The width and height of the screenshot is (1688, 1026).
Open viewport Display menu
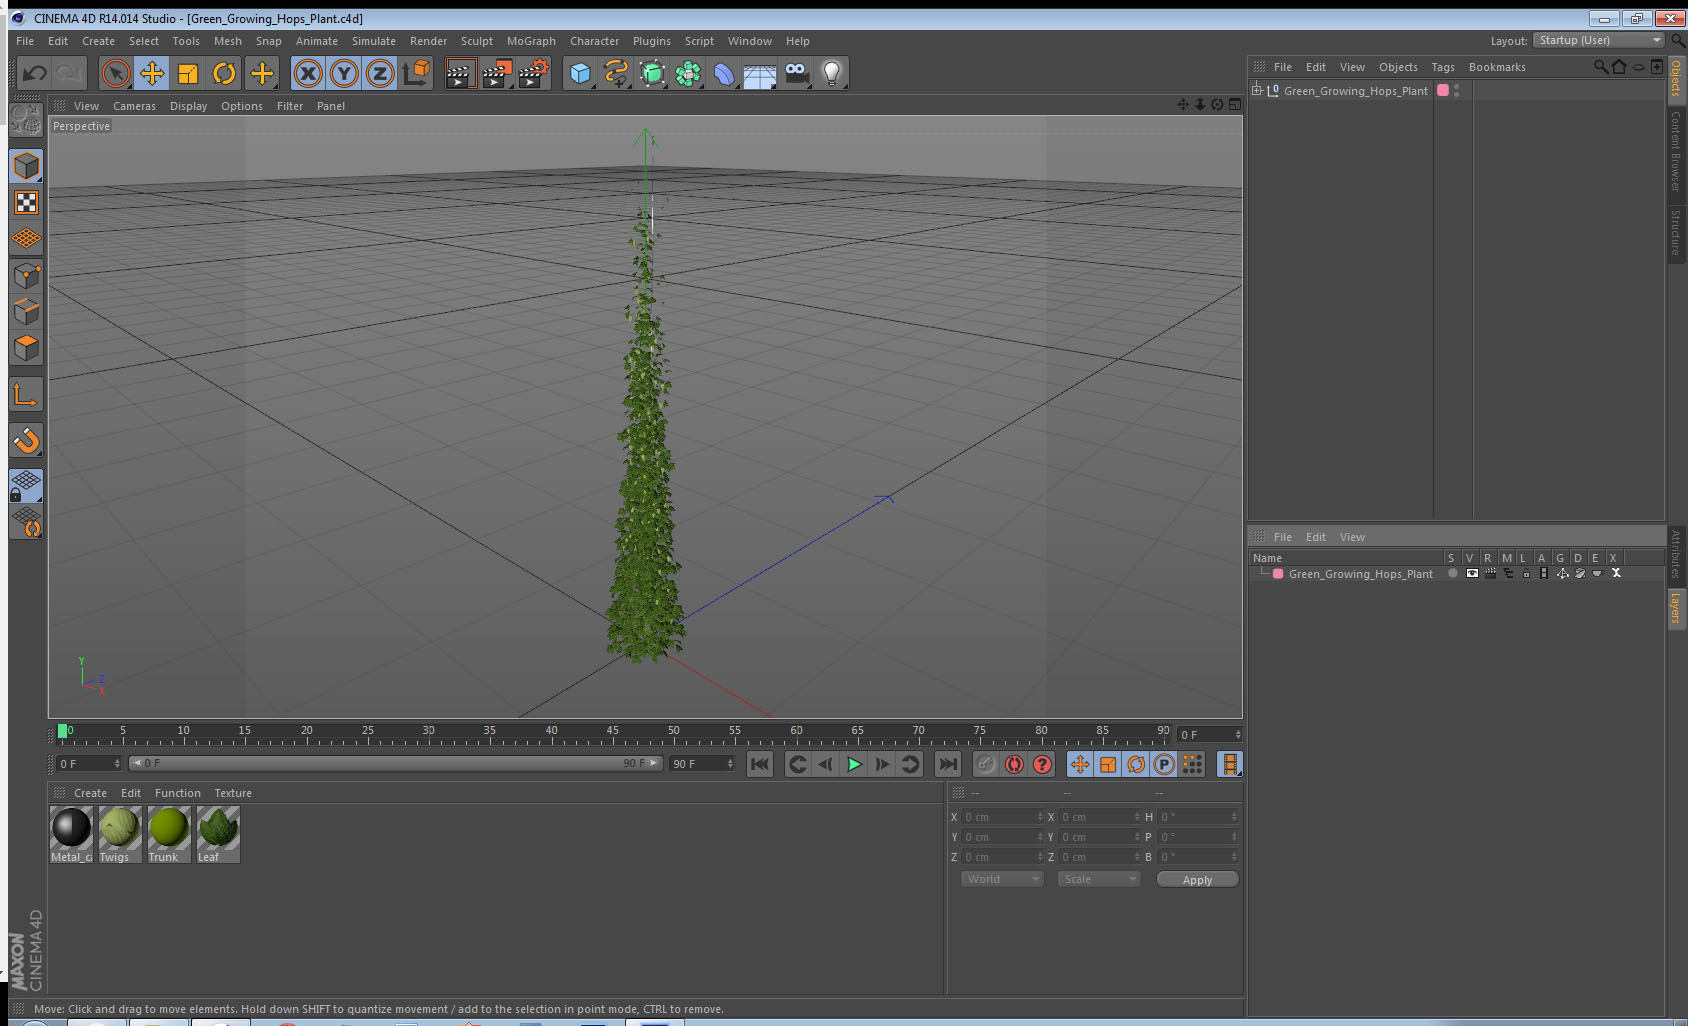tap(188, 106)
